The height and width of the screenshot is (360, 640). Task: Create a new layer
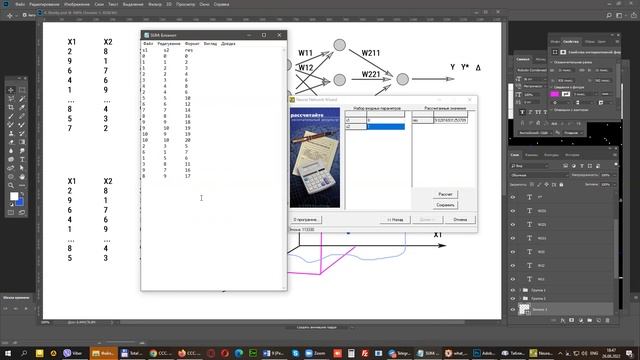[x=598, y=320]
